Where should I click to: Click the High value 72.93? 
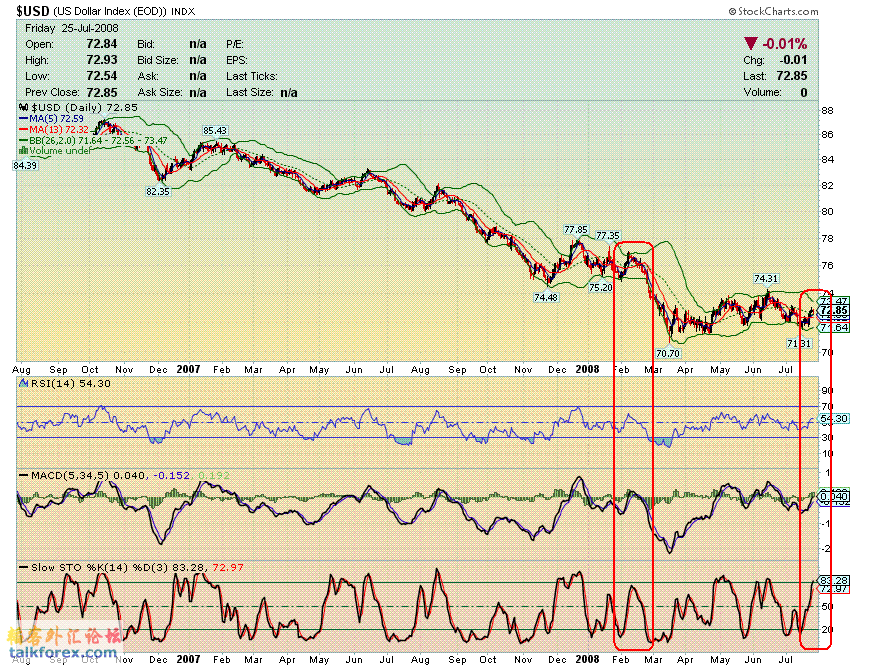click(x=102, y=59)
